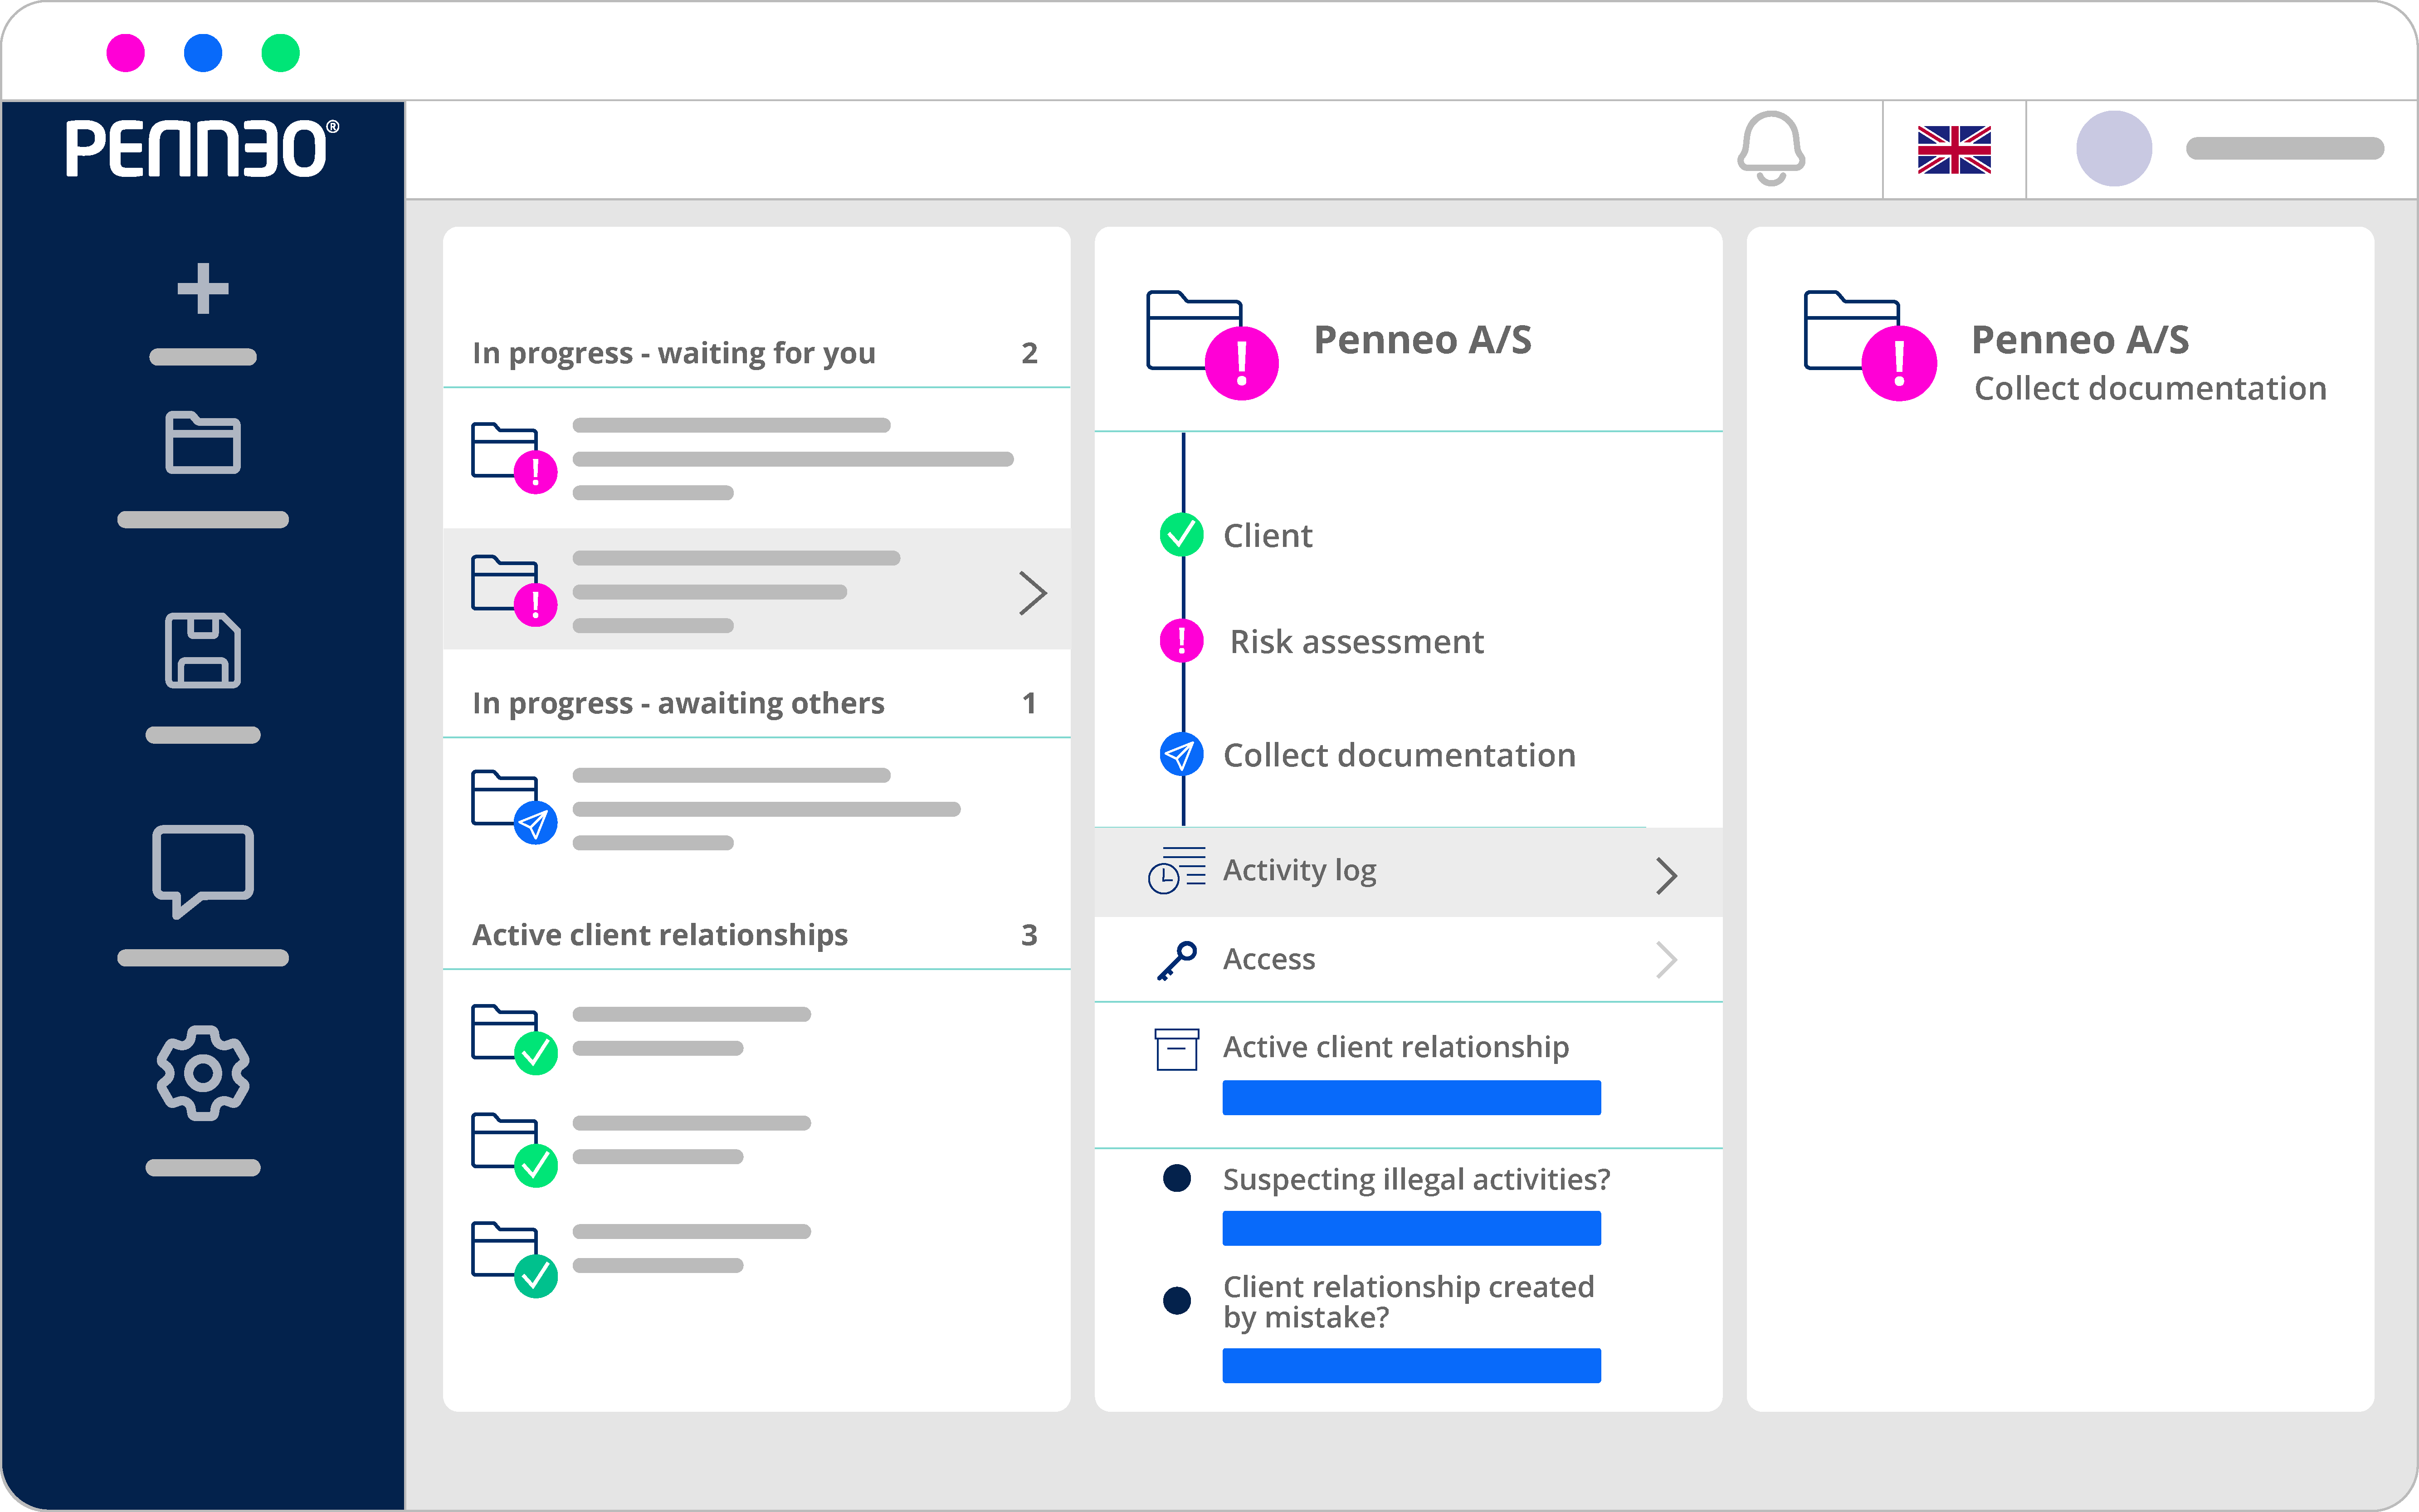Select the Client relationship created by mistake bullet
This screenshot has height=1512, width=2419.
[x=1177, y=1300]
